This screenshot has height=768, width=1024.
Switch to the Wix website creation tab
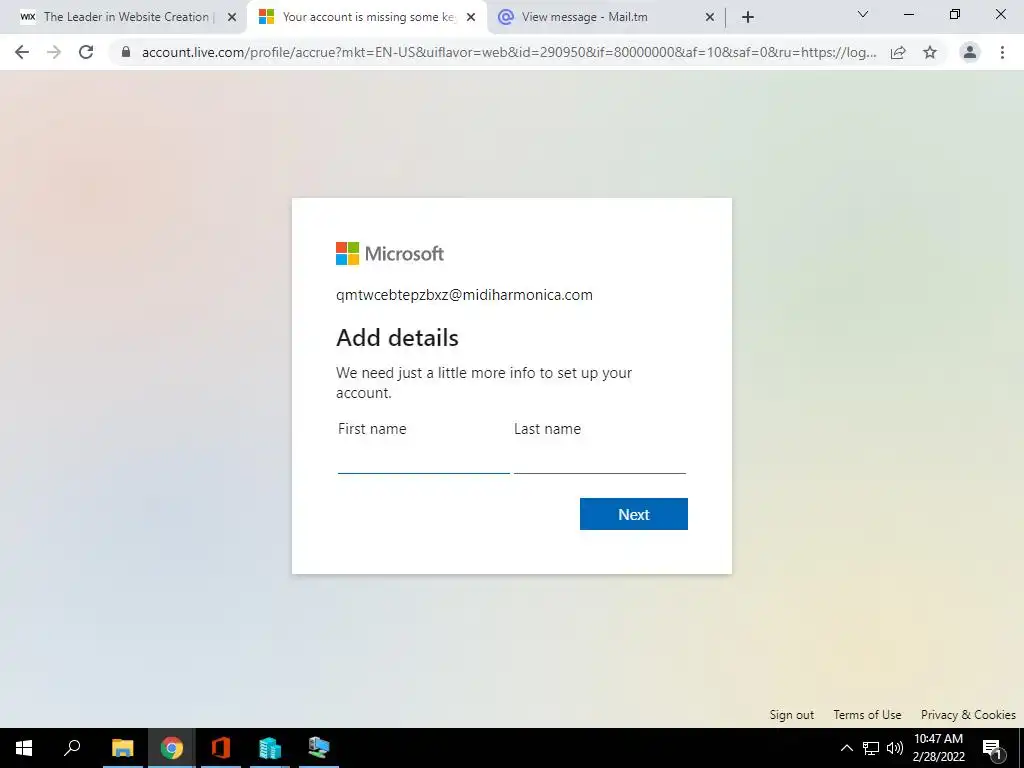pos(126,17)
